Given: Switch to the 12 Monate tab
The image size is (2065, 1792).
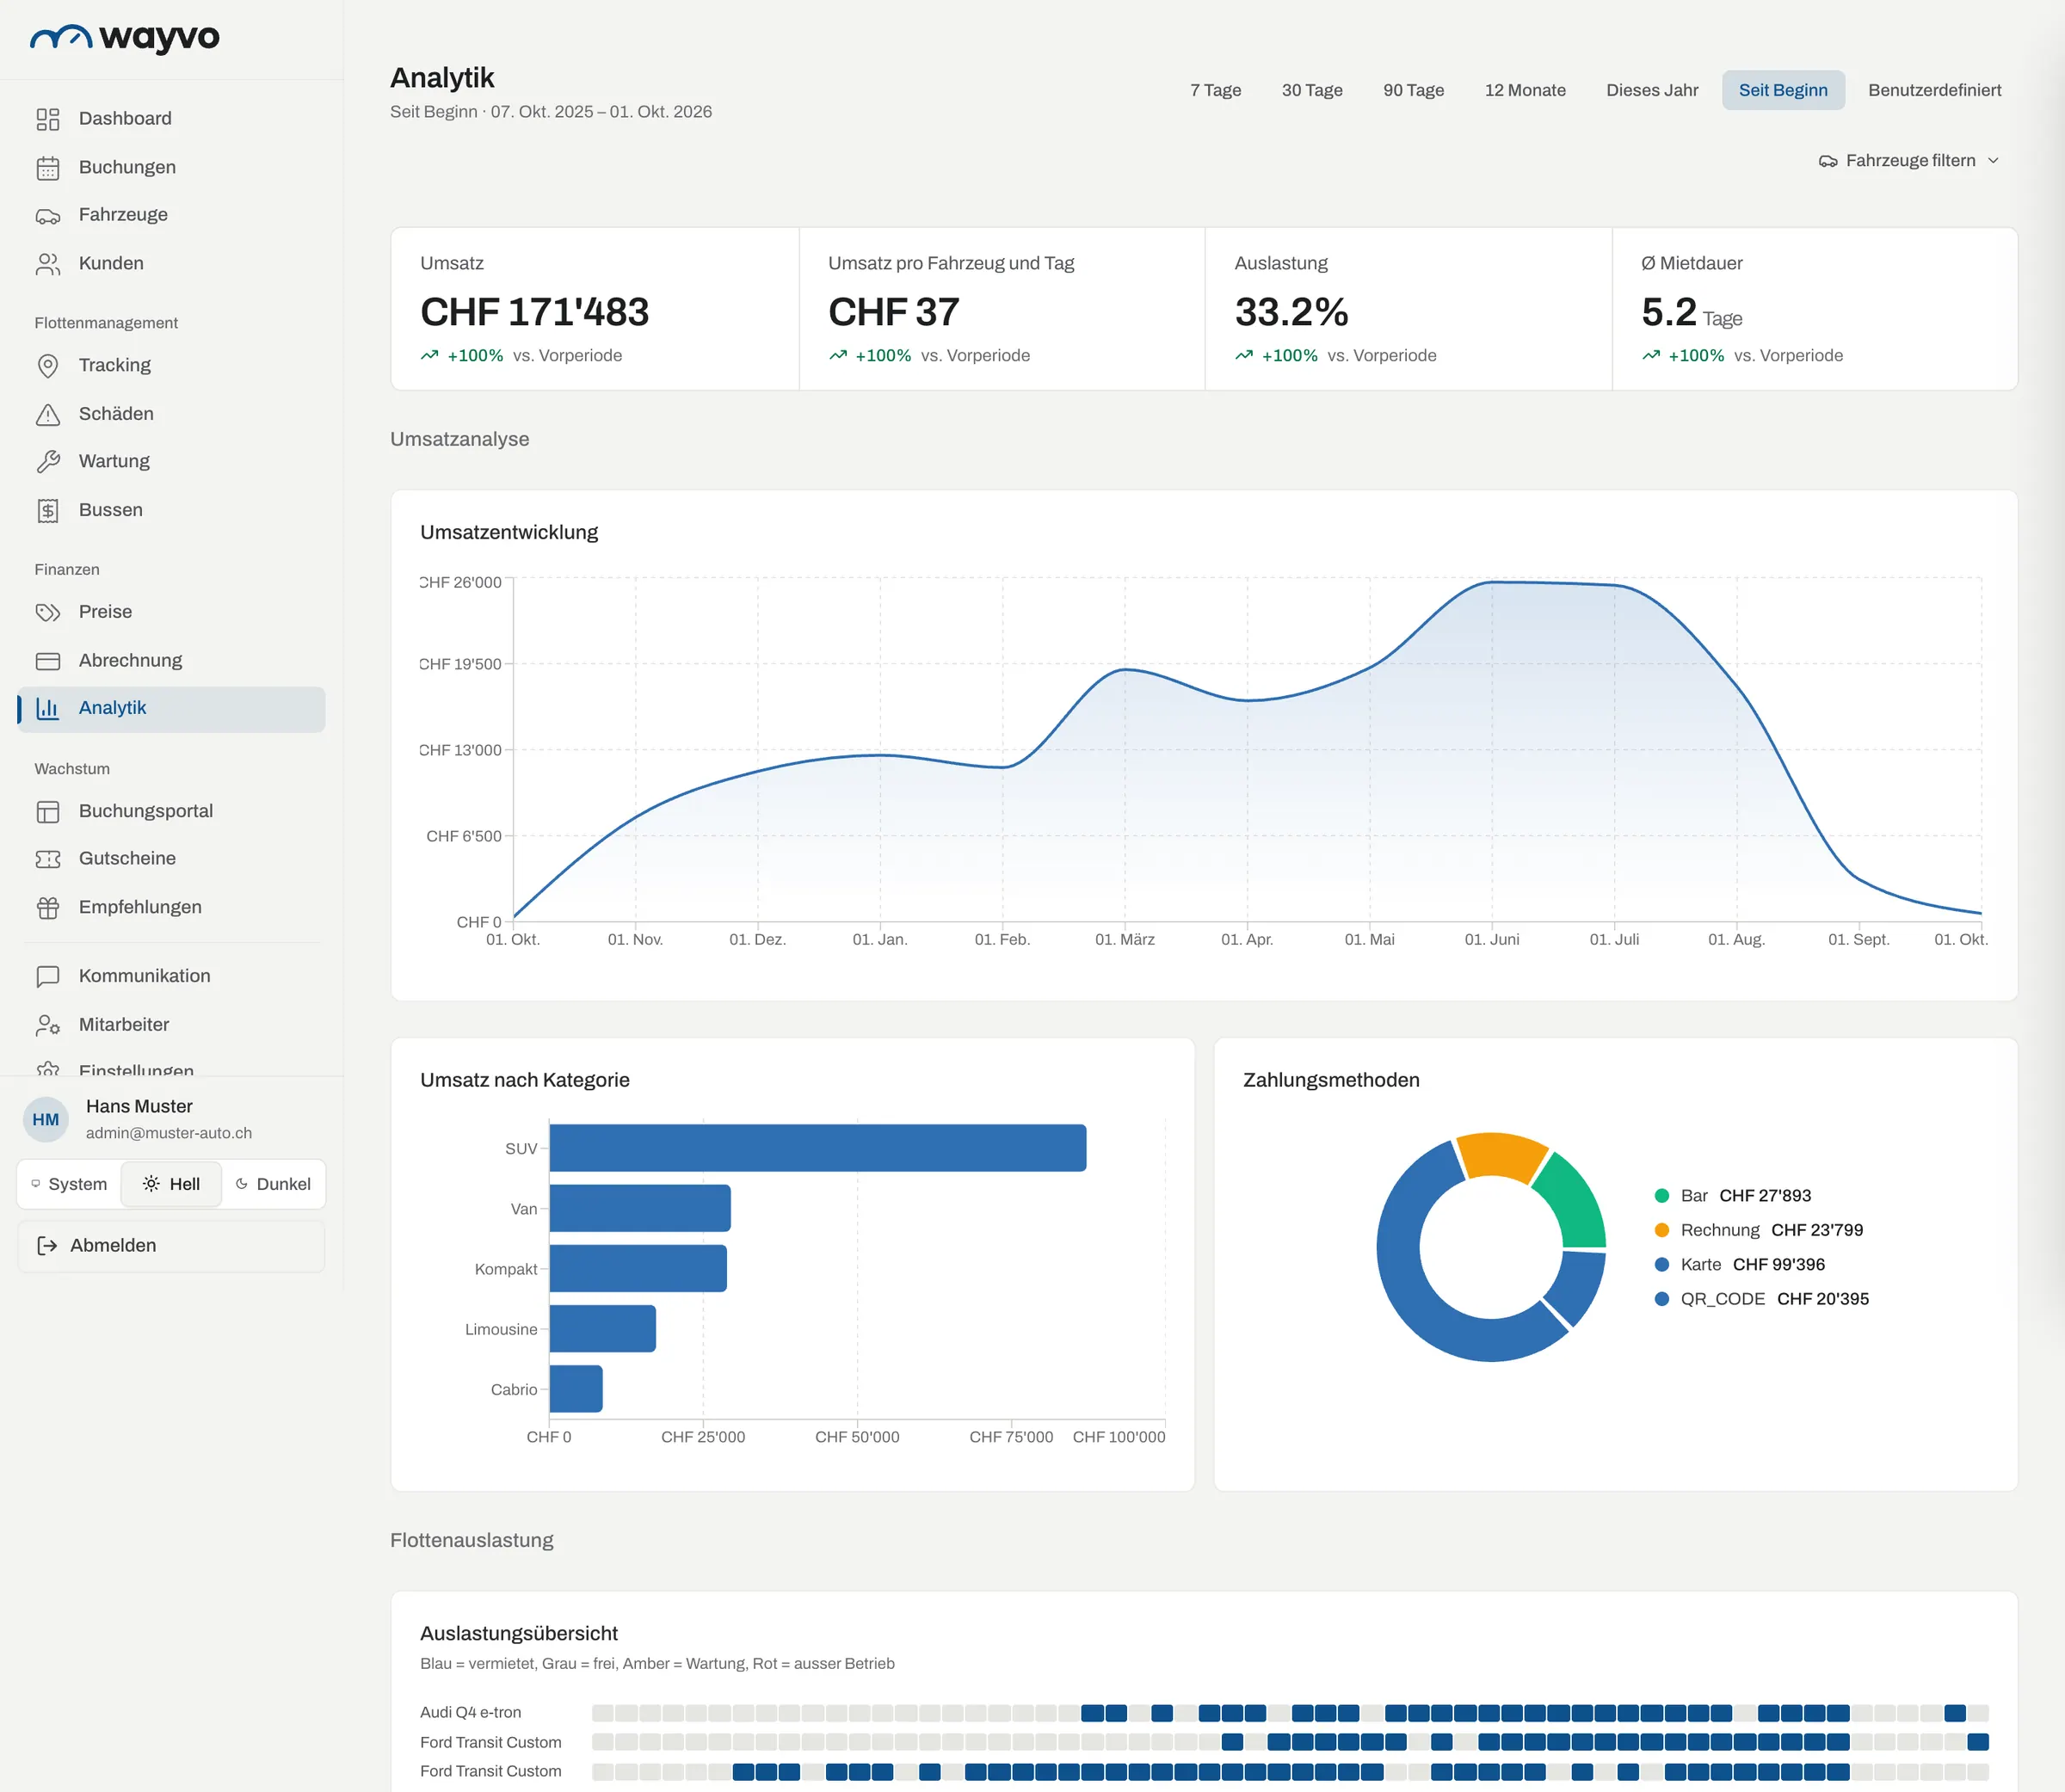Looking at the screenshot, I should (x=1525, y=90).
